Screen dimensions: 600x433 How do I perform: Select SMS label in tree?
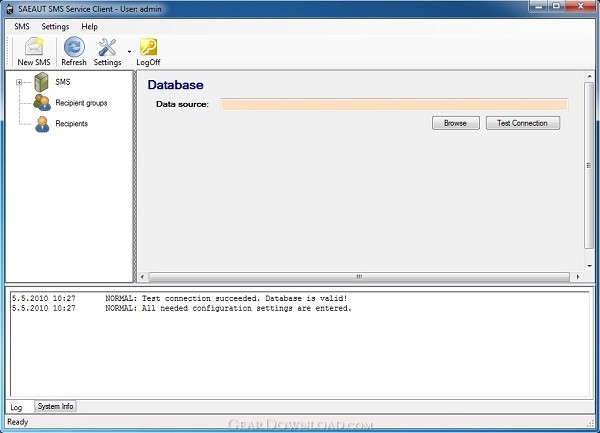click(63, 82)
